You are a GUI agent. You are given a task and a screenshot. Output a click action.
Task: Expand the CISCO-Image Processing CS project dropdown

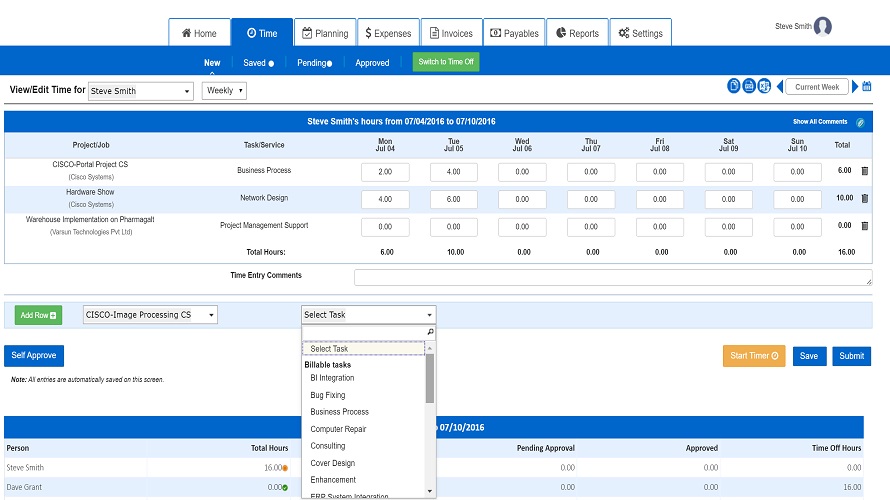coord(150,315)
